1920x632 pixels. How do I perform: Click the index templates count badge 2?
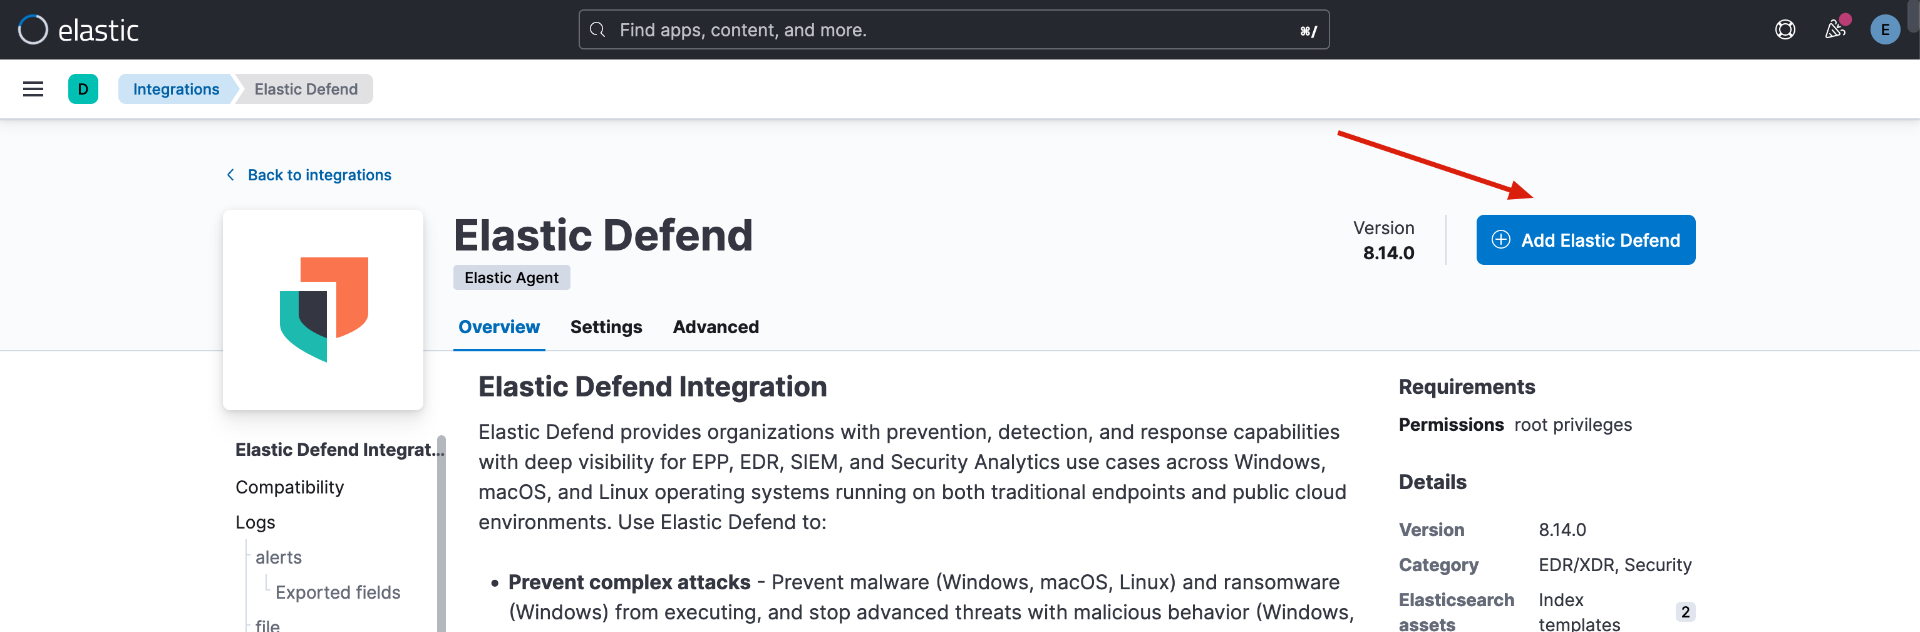point(1686,612)
